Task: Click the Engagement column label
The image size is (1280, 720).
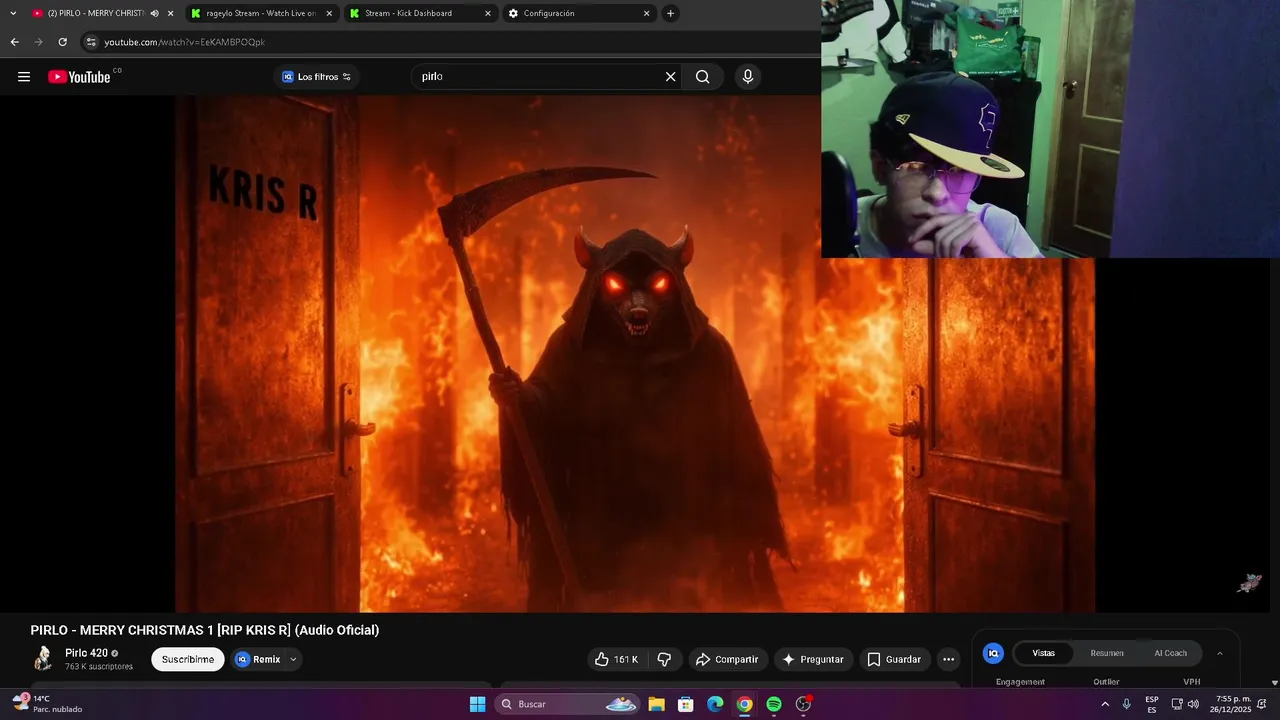Action: click(1020, 682)
